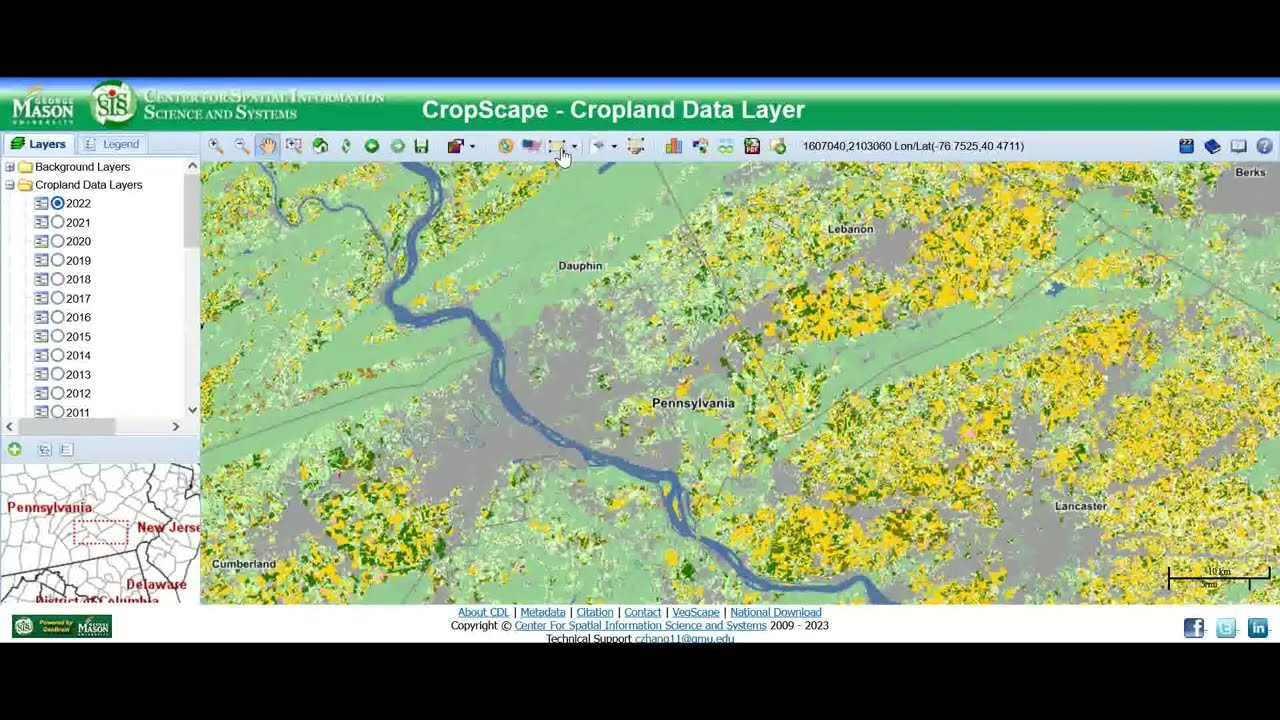
Task: Select the 2020 cropland layer radio button
Action: point(58,241)
